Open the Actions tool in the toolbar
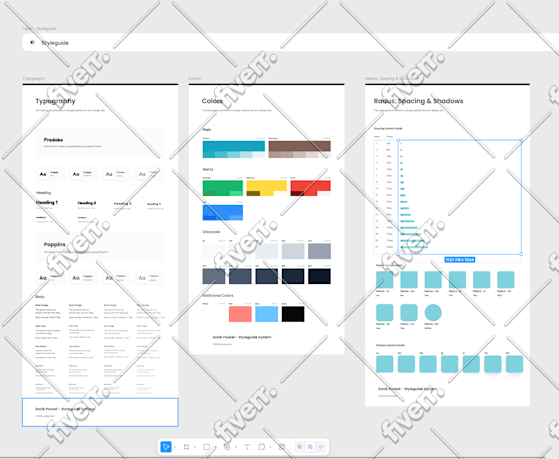559x459 pixels. (x=282, y=447)
